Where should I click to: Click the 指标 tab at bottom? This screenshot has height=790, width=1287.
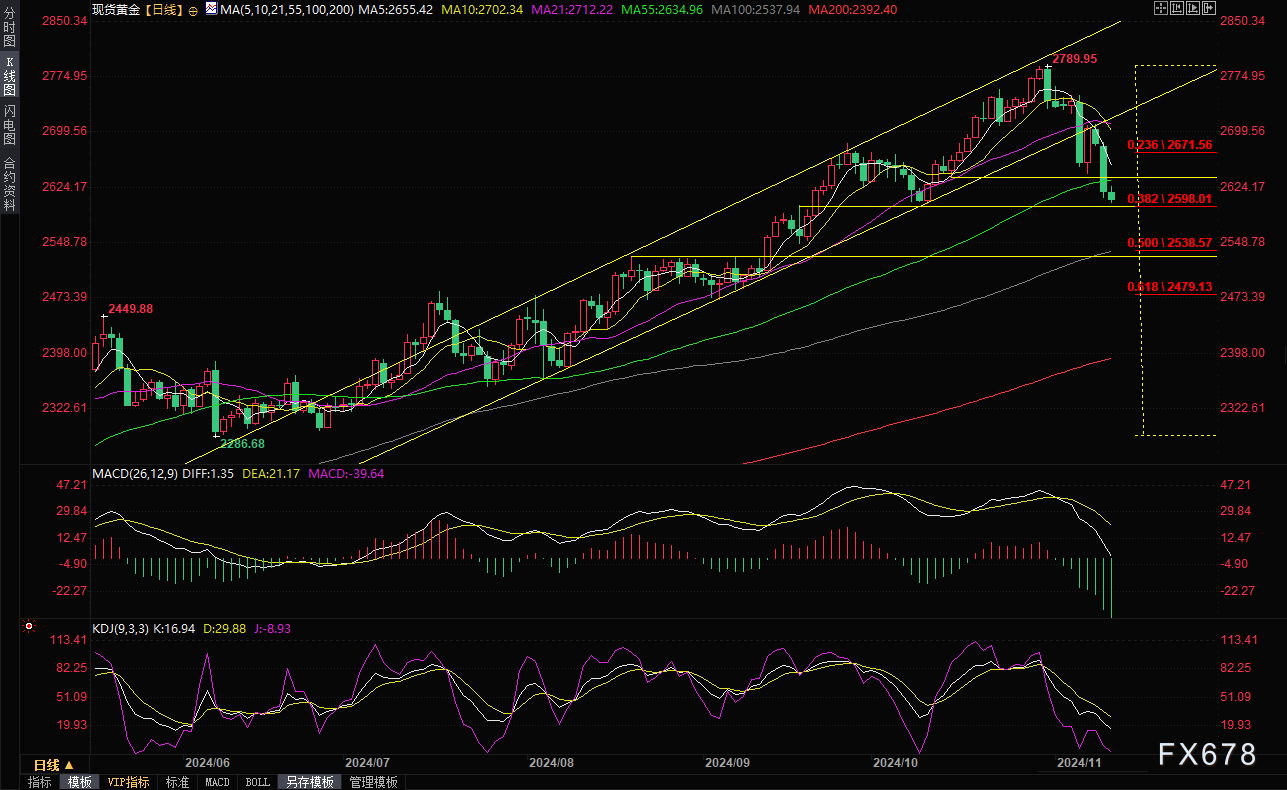[40, 782]
